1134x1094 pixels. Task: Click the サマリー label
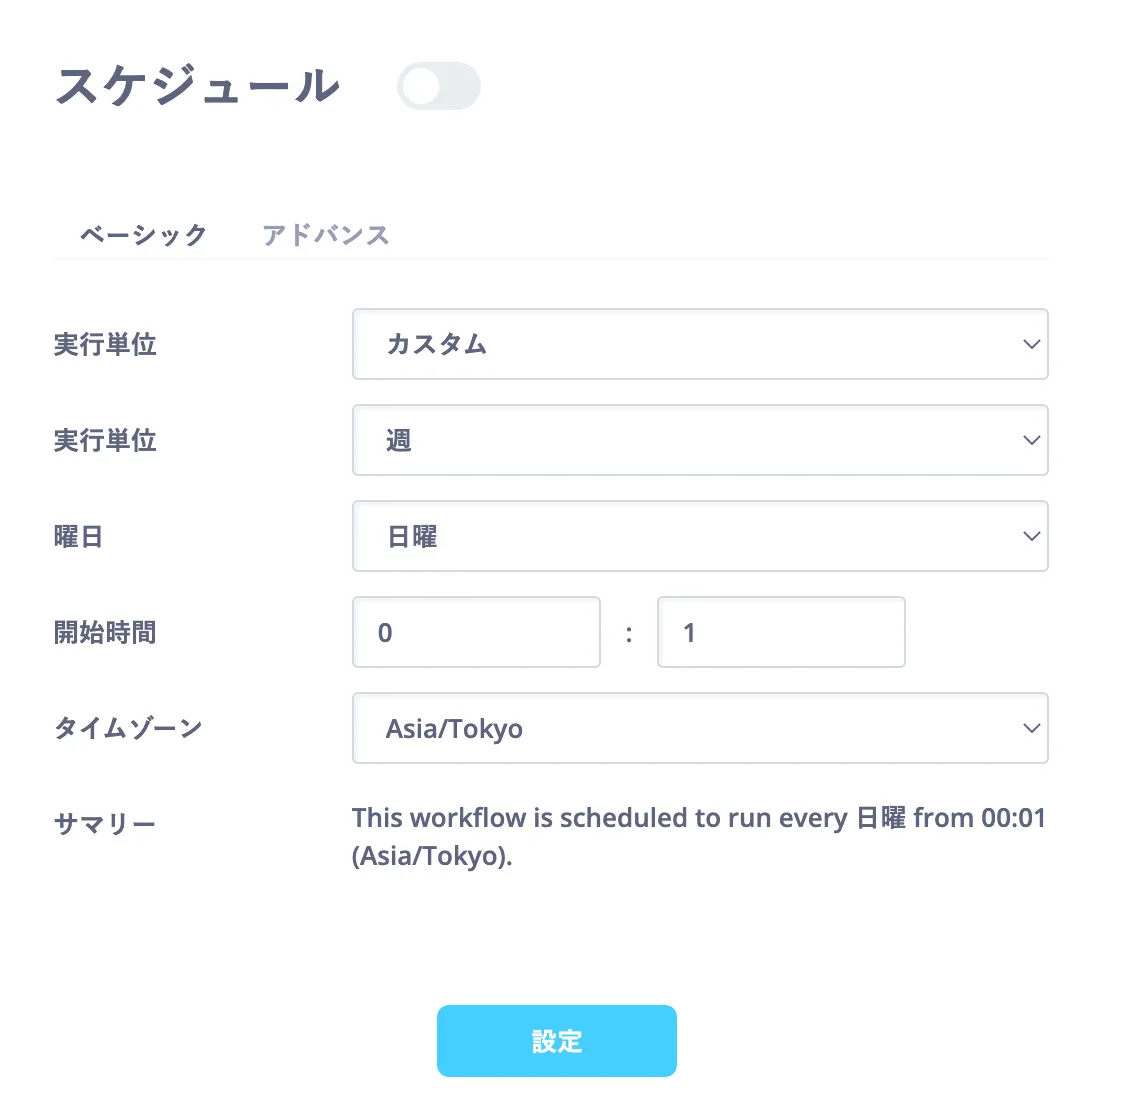[105, 824]
